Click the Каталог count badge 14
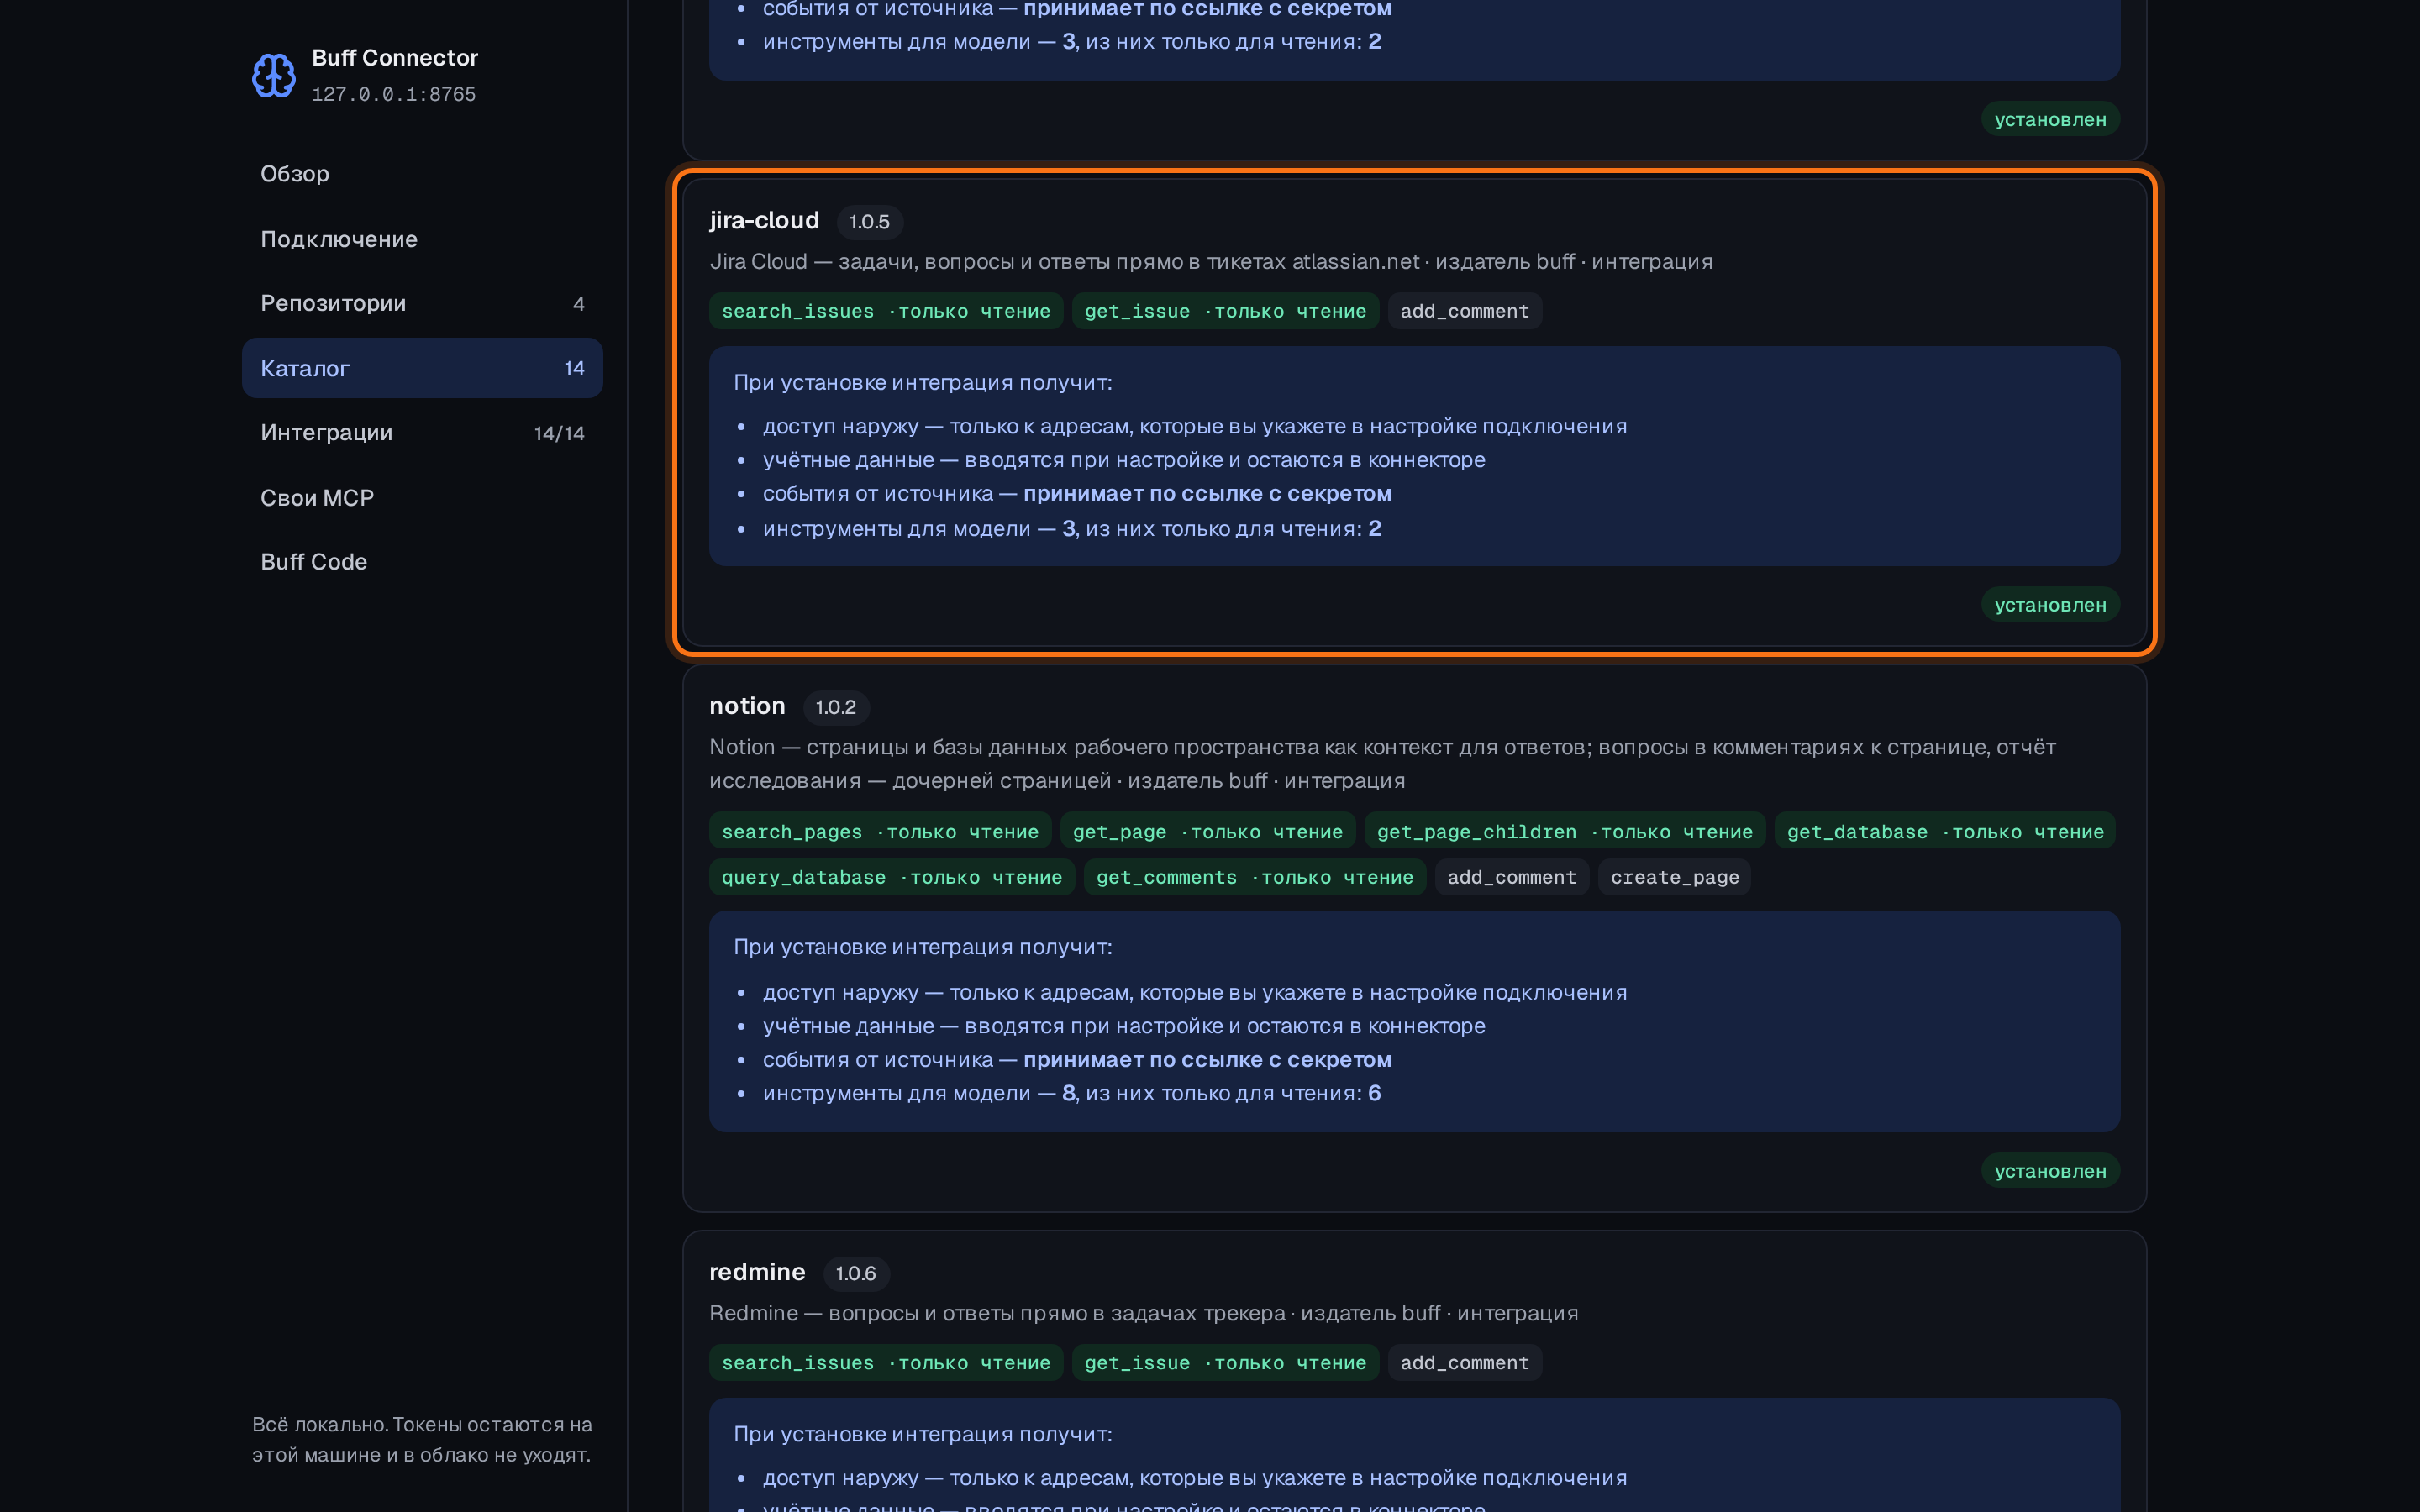Screen dimensions: 2420x1512 574,368
